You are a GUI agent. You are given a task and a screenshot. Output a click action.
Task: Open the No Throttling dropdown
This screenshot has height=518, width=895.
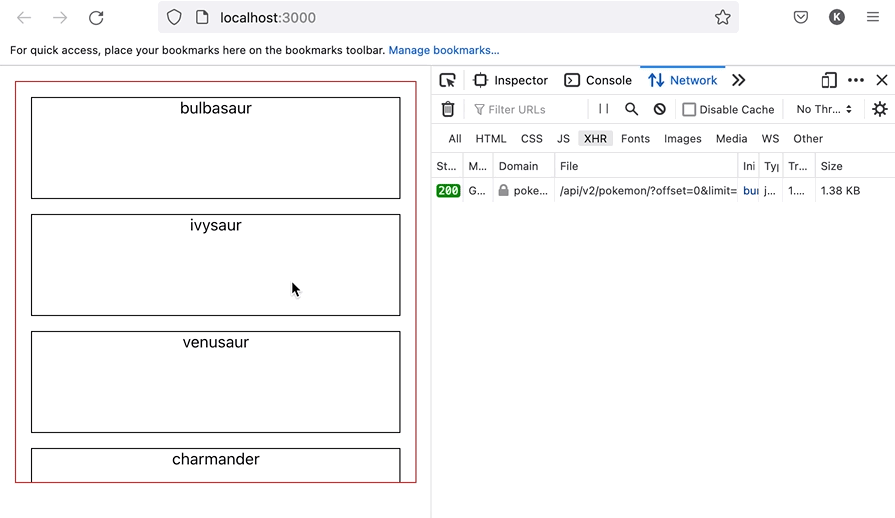click(x=824, y=109)
